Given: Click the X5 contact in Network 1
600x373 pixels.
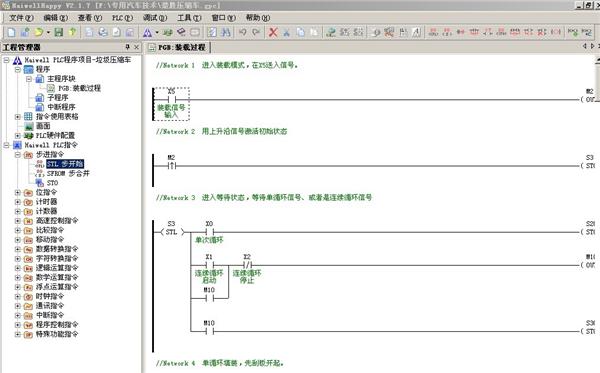Looking at the screenshot, I should 171,99.
